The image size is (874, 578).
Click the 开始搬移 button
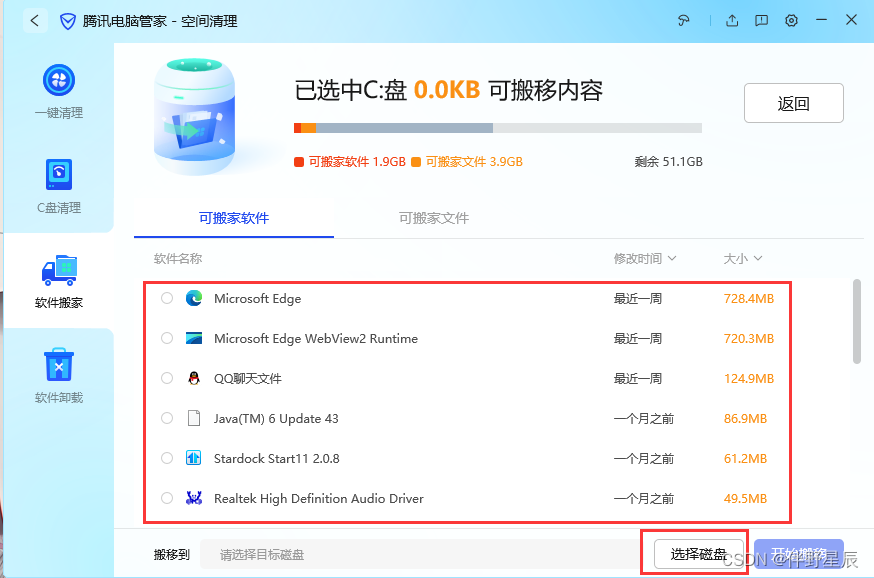point(799,554)
